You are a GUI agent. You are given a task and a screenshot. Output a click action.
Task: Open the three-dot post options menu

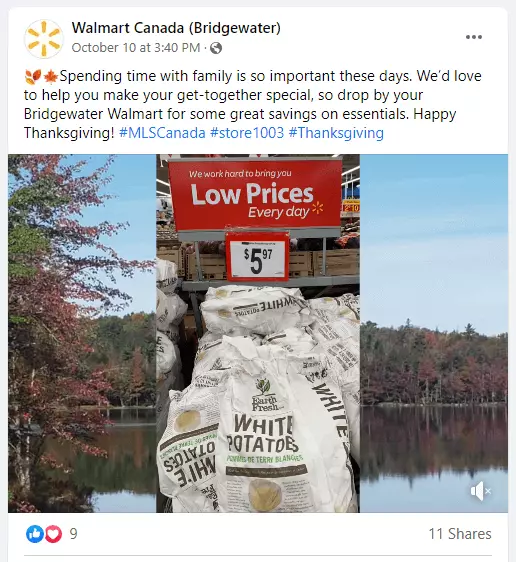coord(474,37)
